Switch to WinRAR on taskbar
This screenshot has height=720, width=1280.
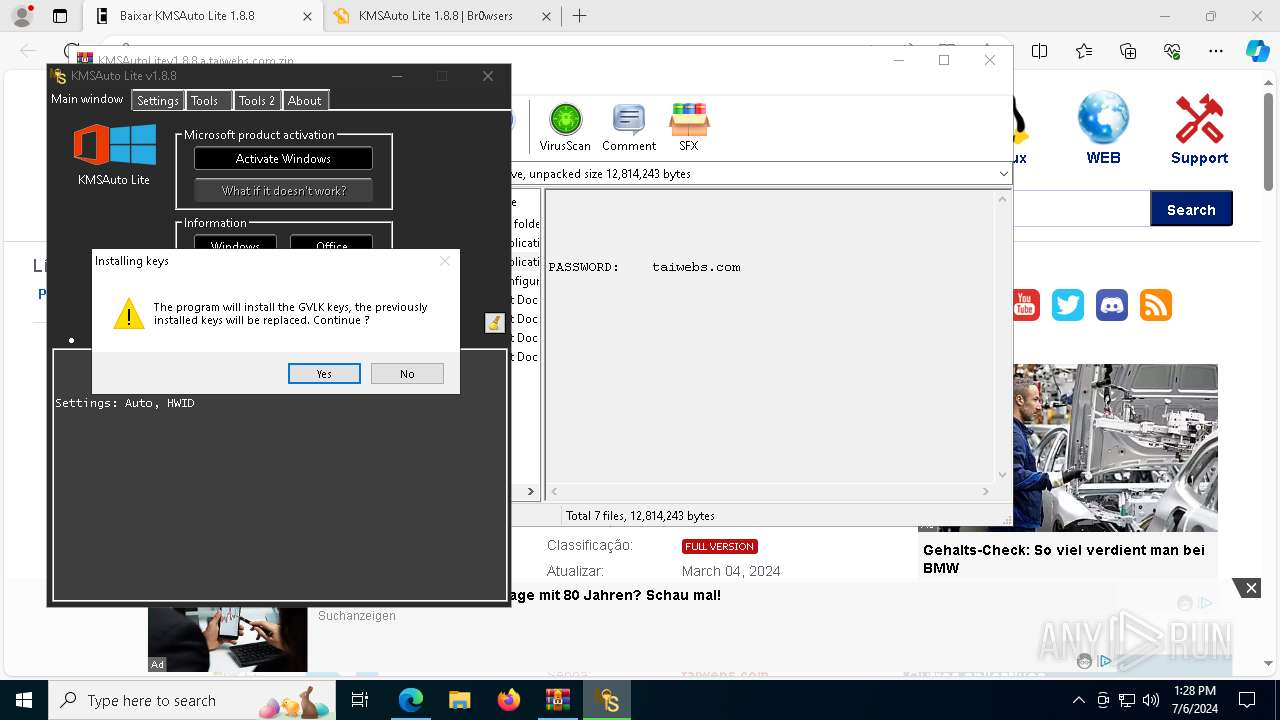[557, 700]
